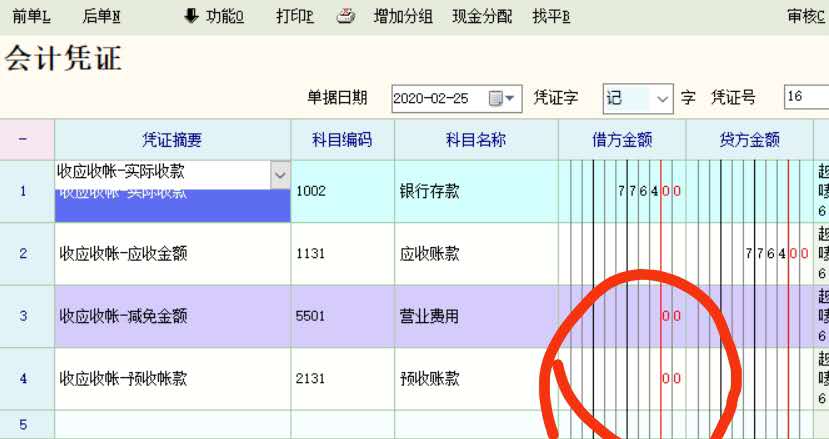Viewport: 829px width, 439px height.
Task: Click the 审核 audit button
Action: click(x=806, y=16)
